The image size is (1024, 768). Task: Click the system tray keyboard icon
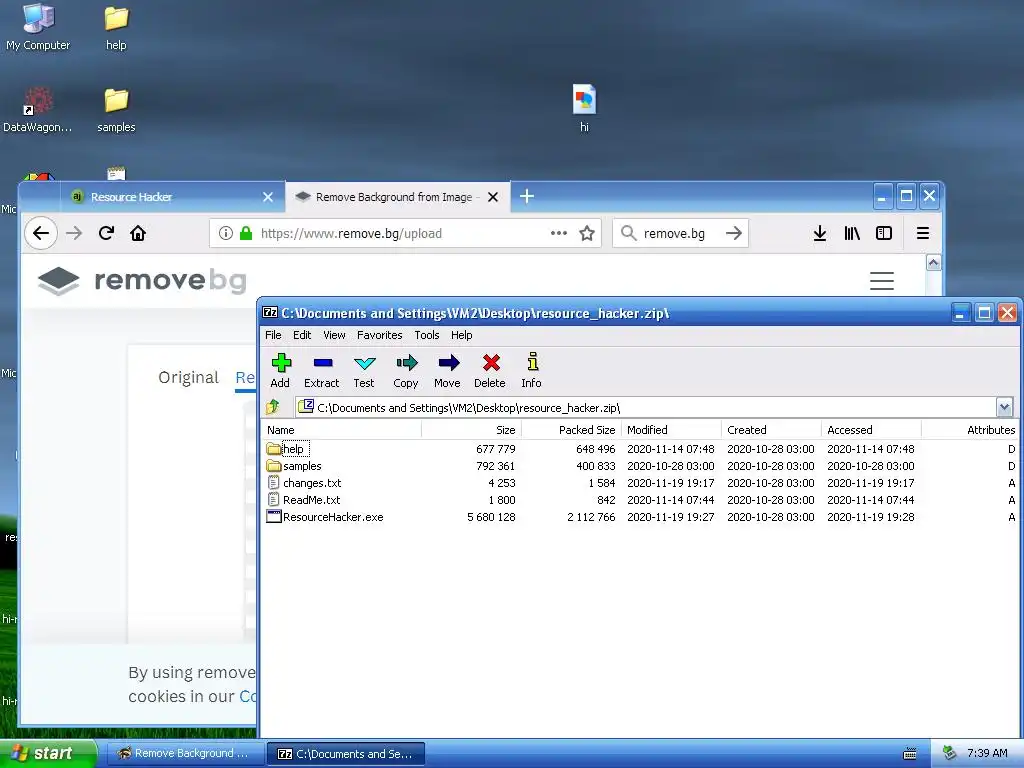tap(910, 754)
